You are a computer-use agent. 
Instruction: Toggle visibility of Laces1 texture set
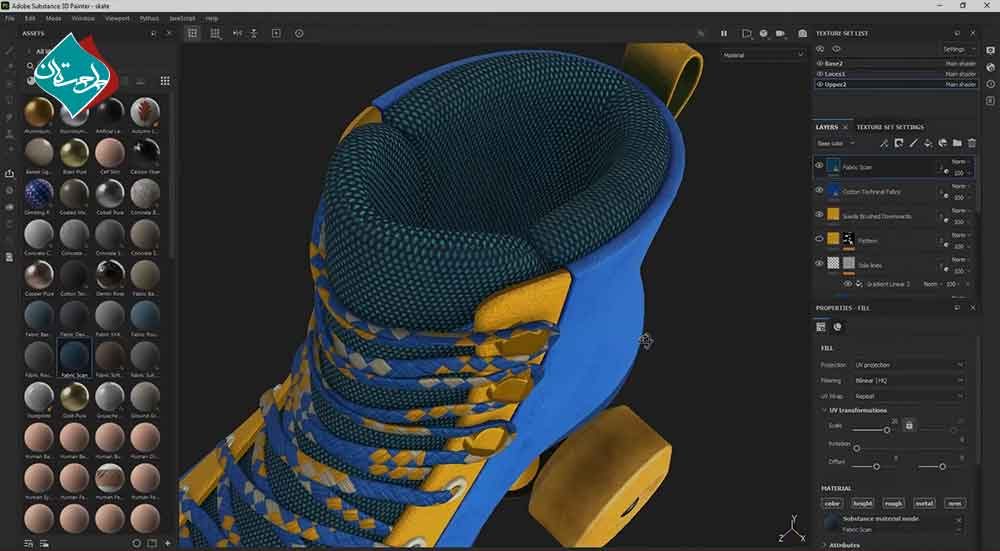[820, 74]
